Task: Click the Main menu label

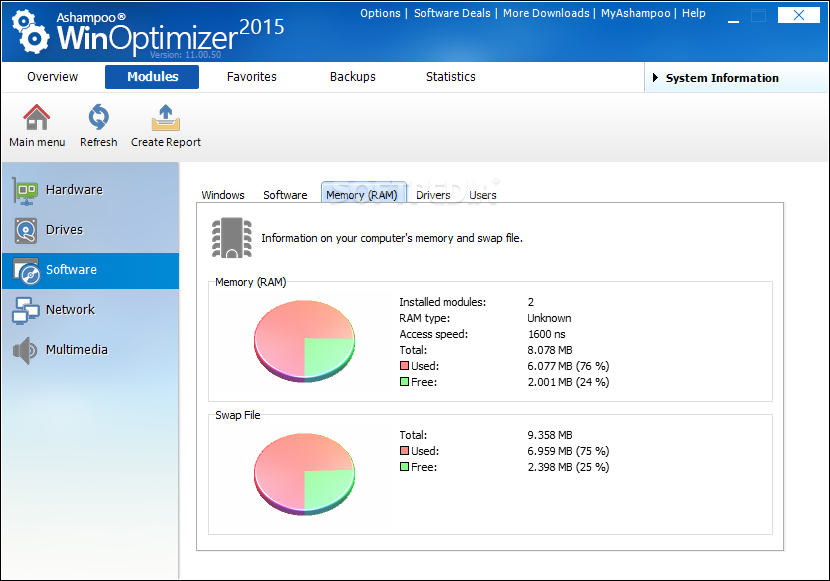Action: point(37,142)
